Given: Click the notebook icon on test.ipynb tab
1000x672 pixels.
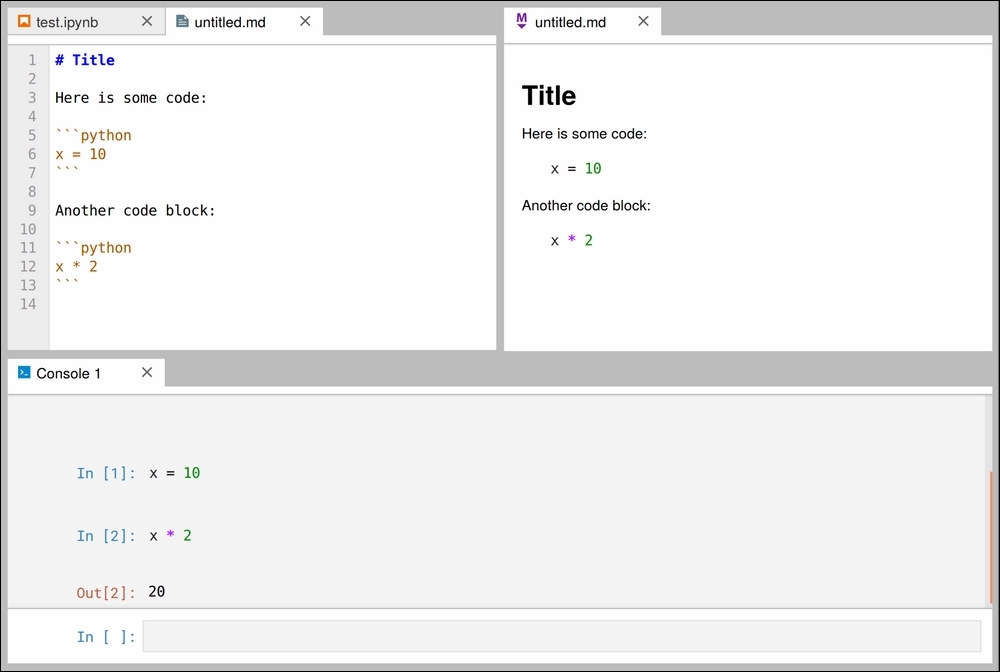Looking at the screenshot, I should 24,22.
